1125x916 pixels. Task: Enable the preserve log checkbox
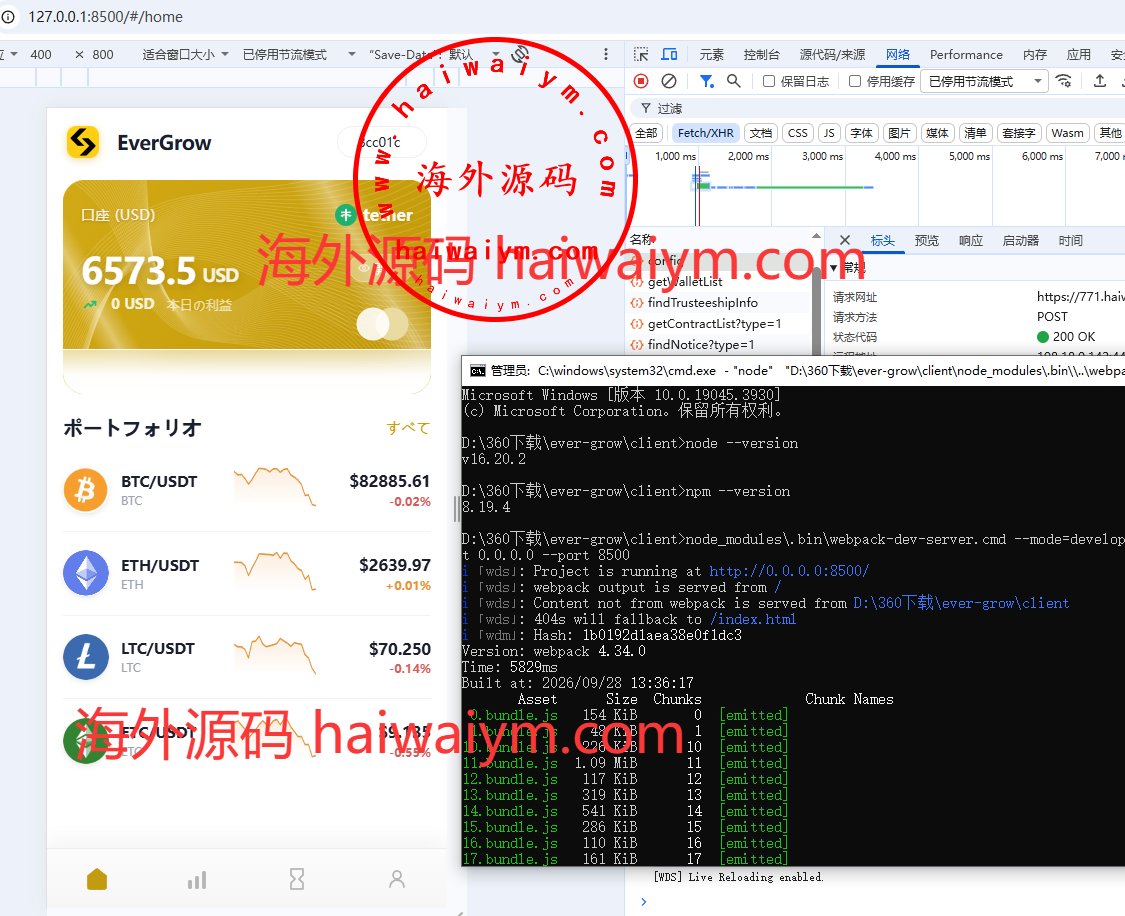(768, 81)
